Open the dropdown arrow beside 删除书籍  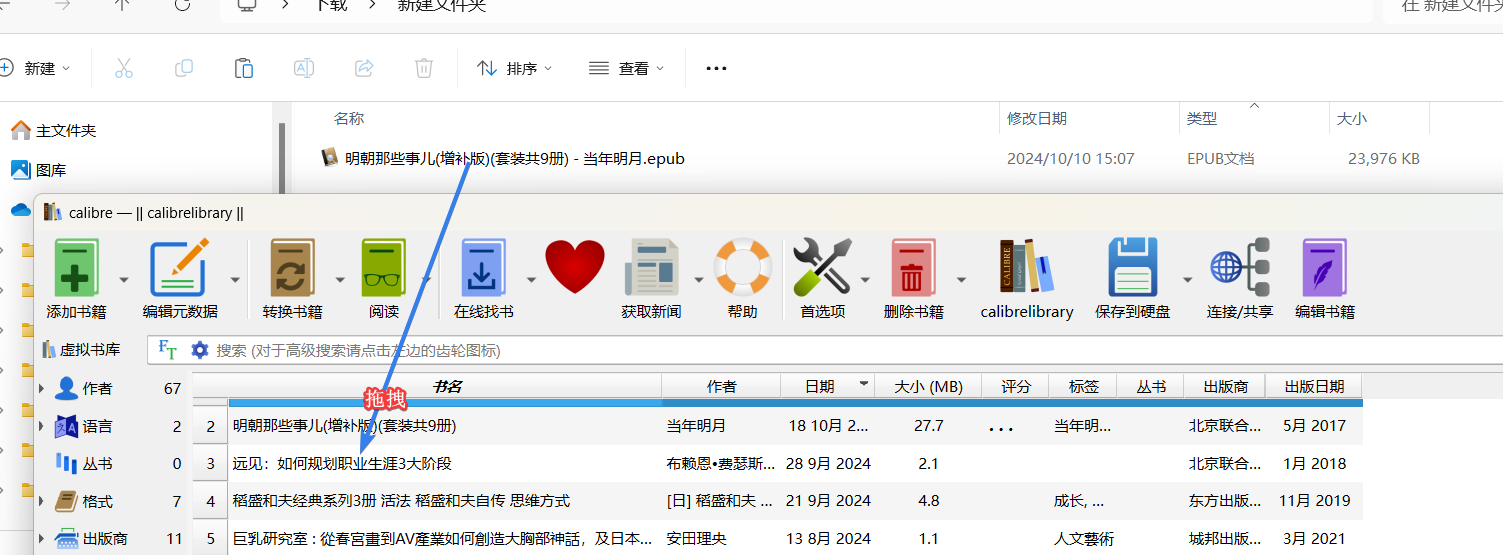(x=961, y=280)
